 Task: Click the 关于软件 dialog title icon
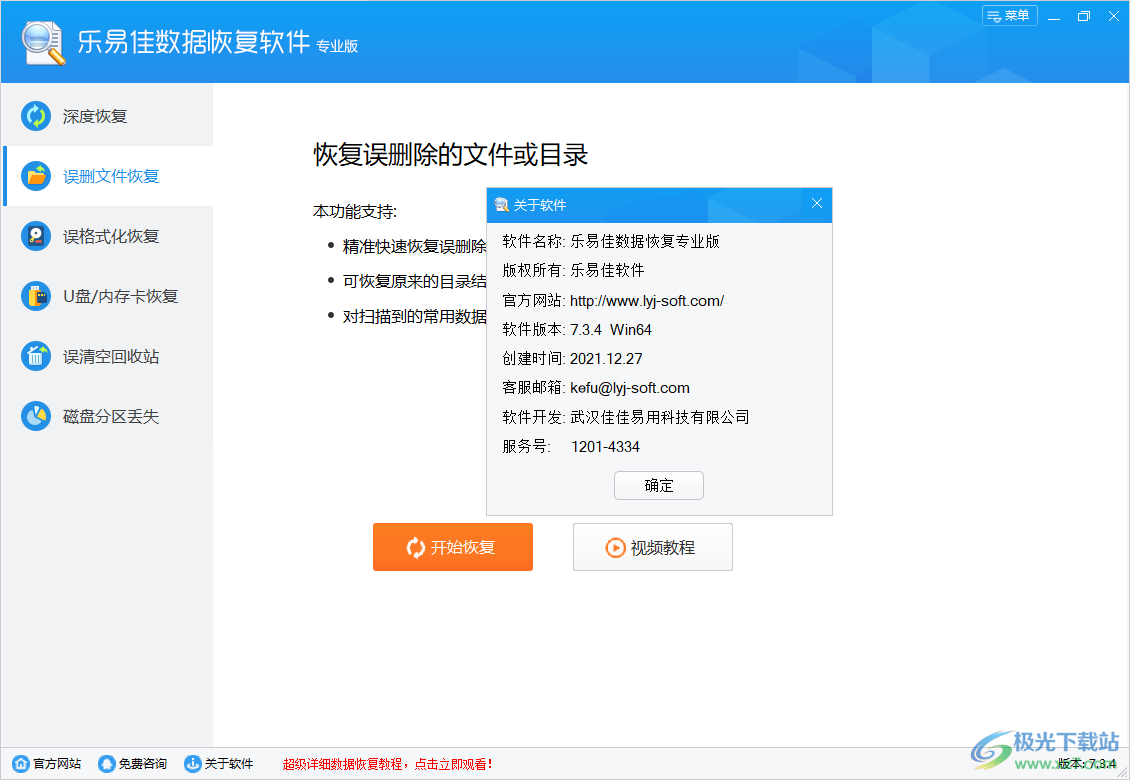coord(502,205)
